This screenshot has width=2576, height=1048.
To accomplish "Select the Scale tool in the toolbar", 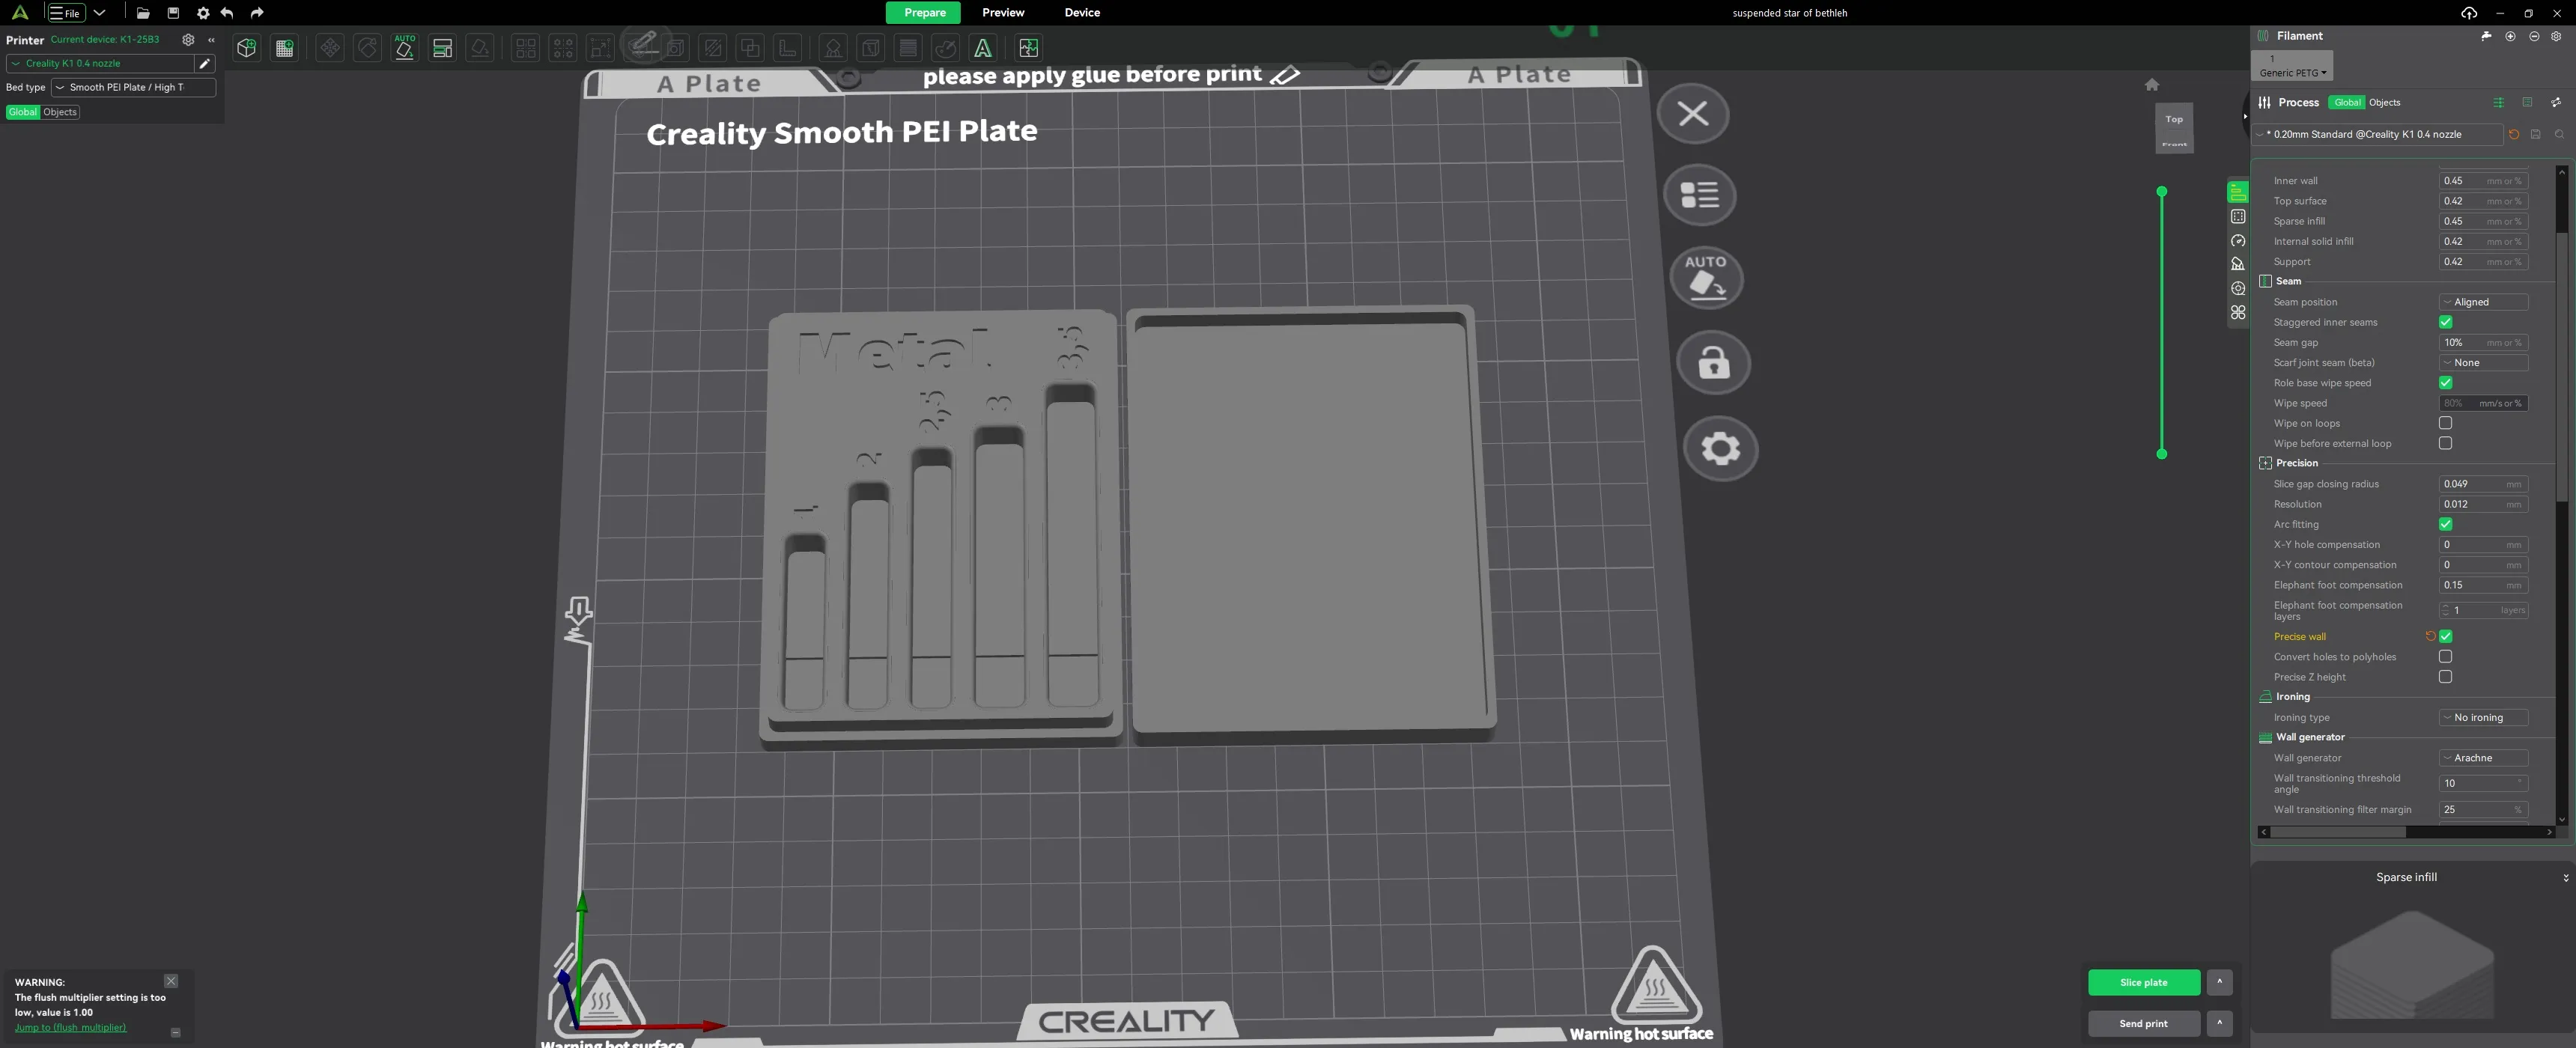I will (x=600, y=48).
